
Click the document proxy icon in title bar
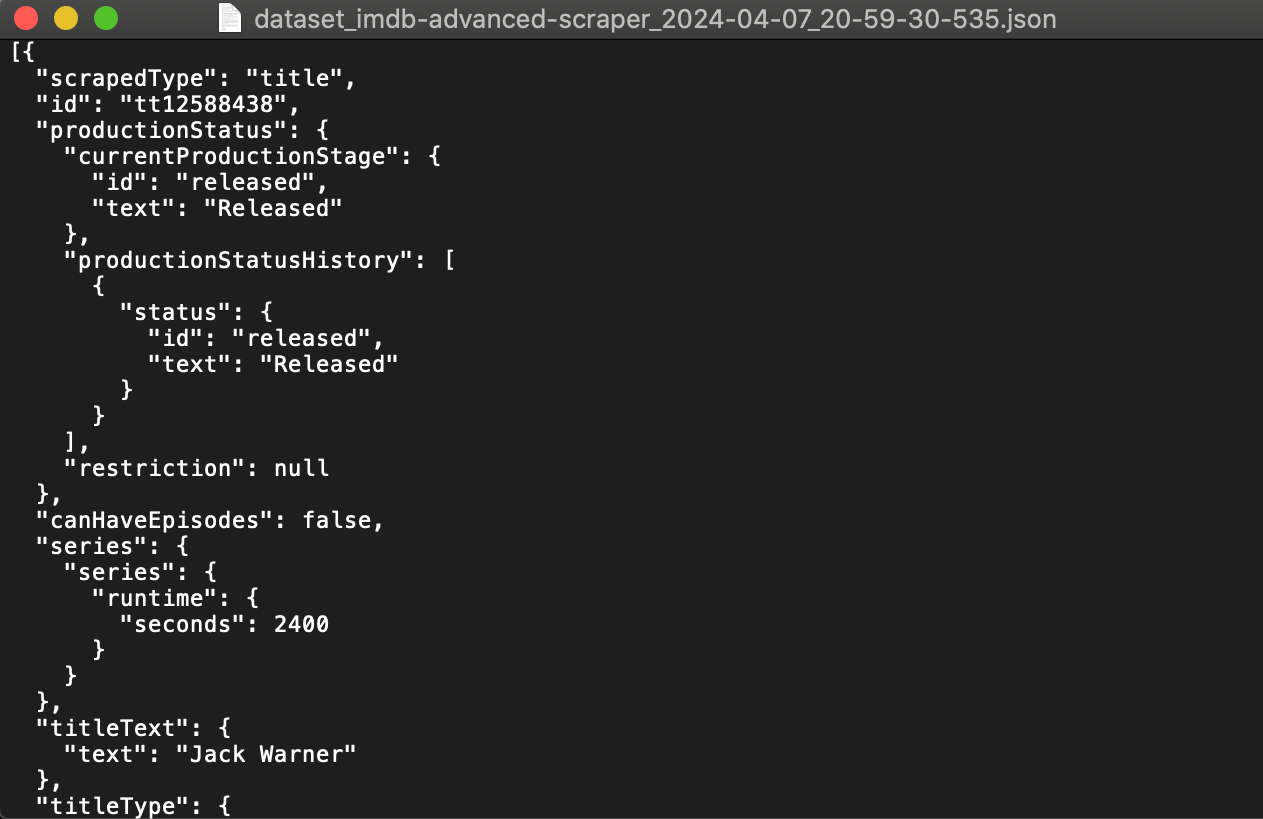click(x=229, y=18)
